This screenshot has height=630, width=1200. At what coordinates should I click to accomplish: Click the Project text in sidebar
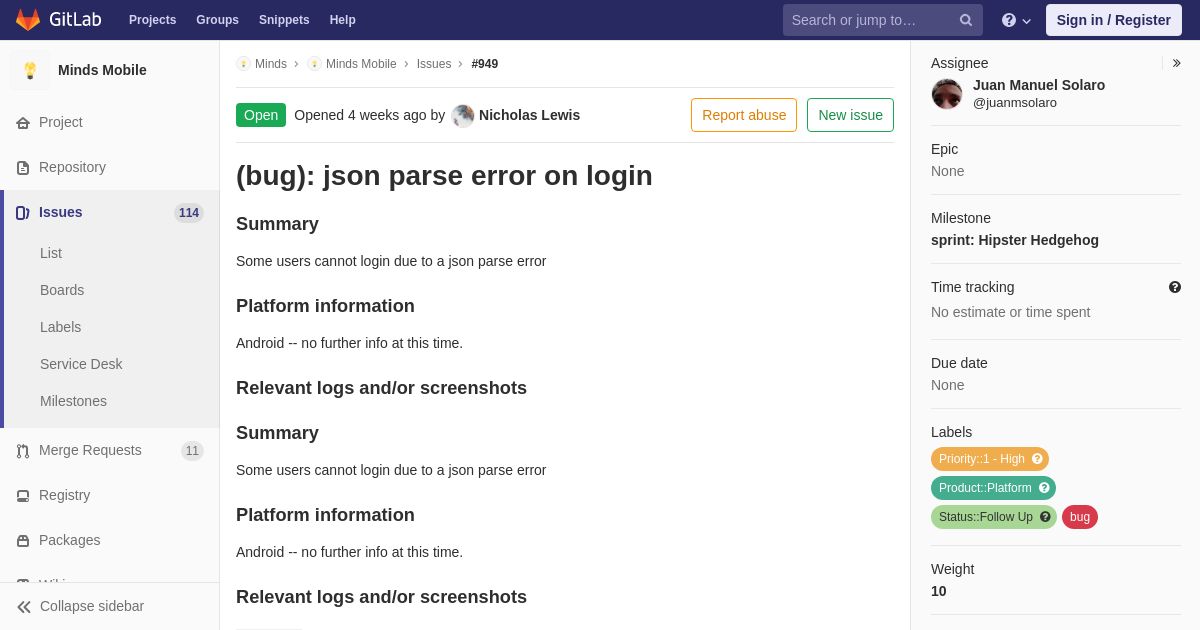[x=61, y=122]
